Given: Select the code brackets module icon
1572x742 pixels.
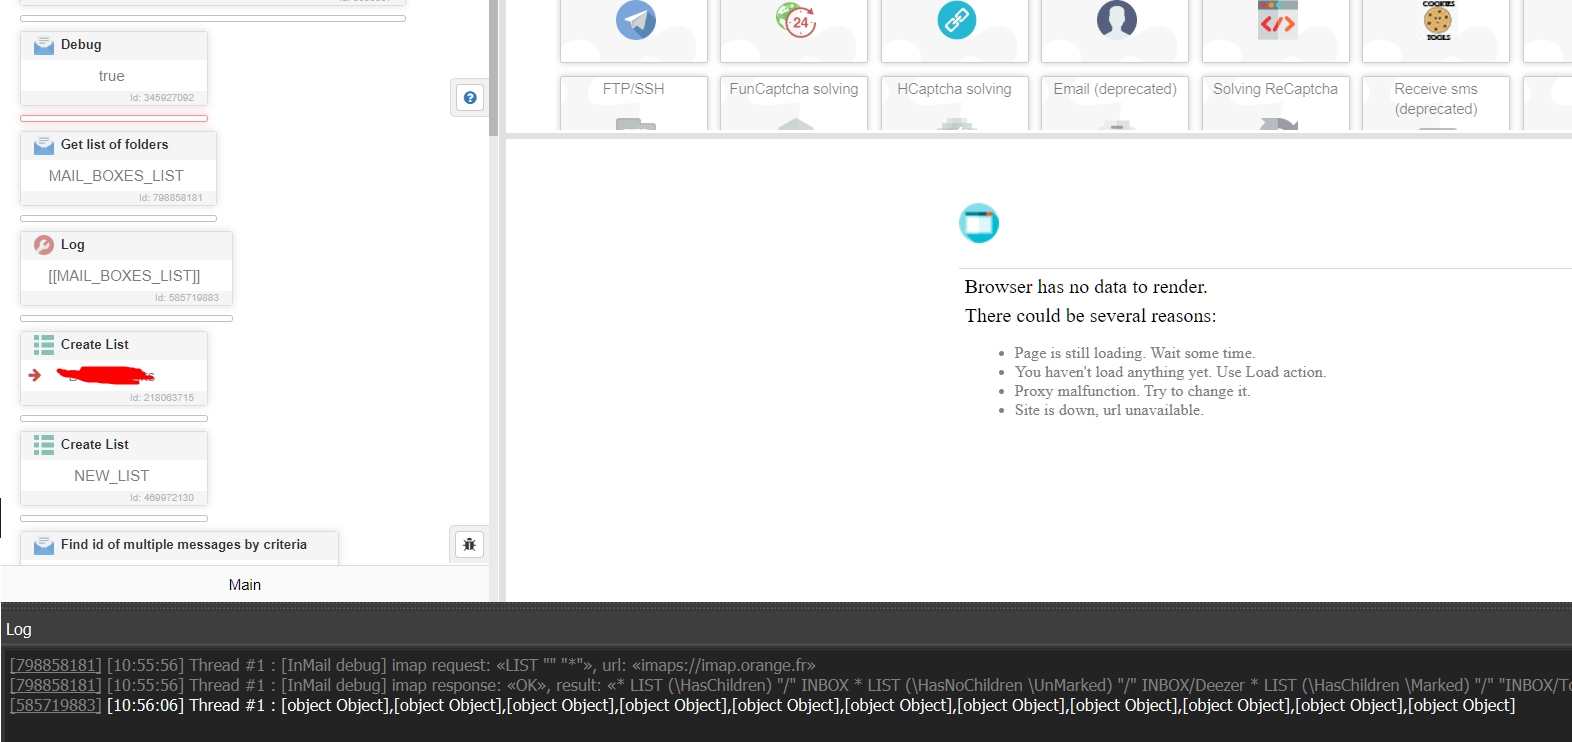Looking at the screenshot, I should pyautogui.click(x=1277, y=20).
